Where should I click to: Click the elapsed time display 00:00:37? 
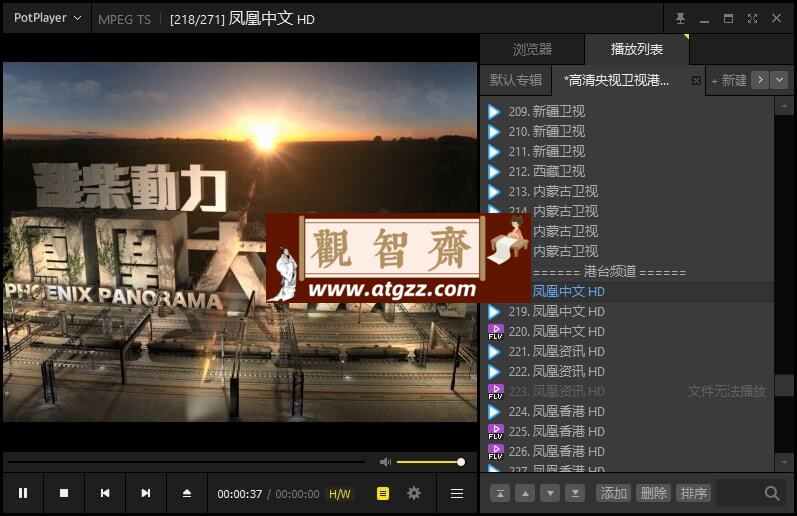tap(239, 494)
